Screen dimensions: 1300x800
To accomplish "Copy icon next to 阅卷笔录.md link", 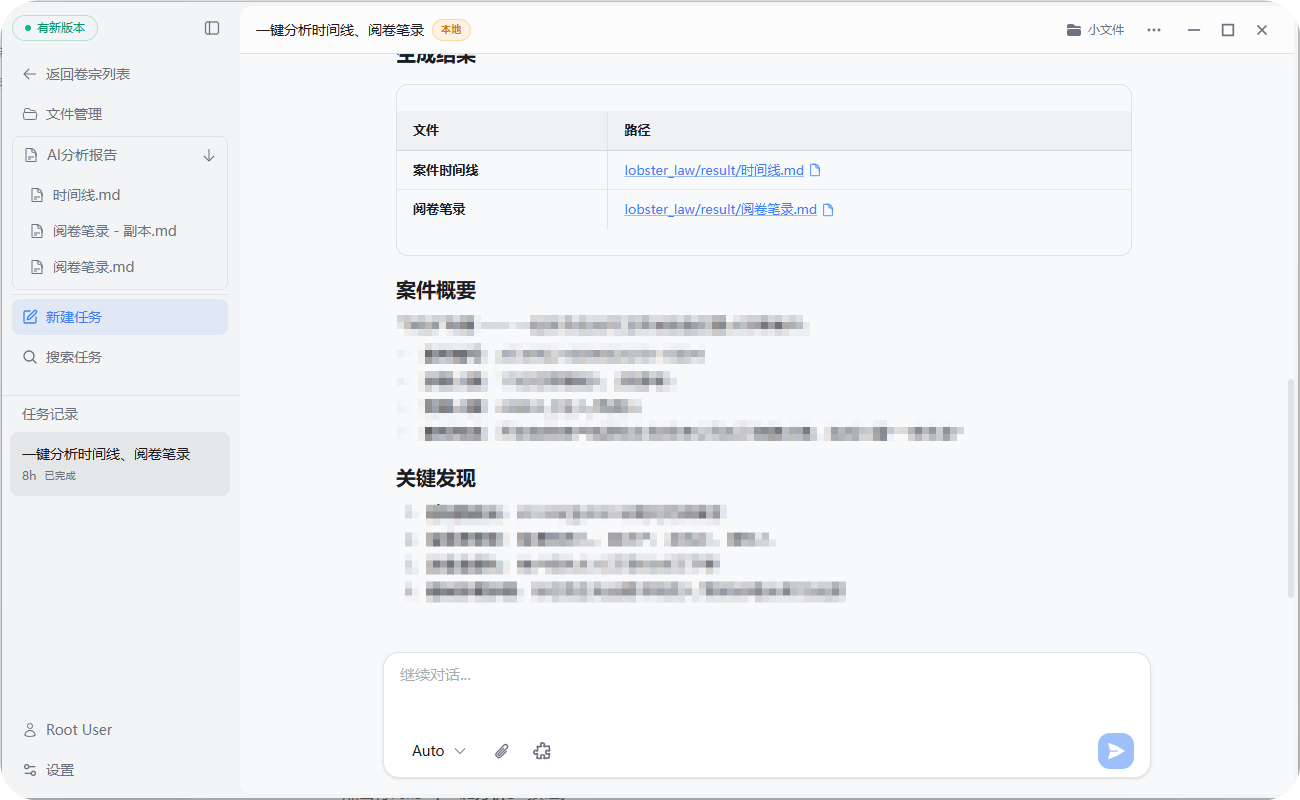I will (x=828, y=210).
